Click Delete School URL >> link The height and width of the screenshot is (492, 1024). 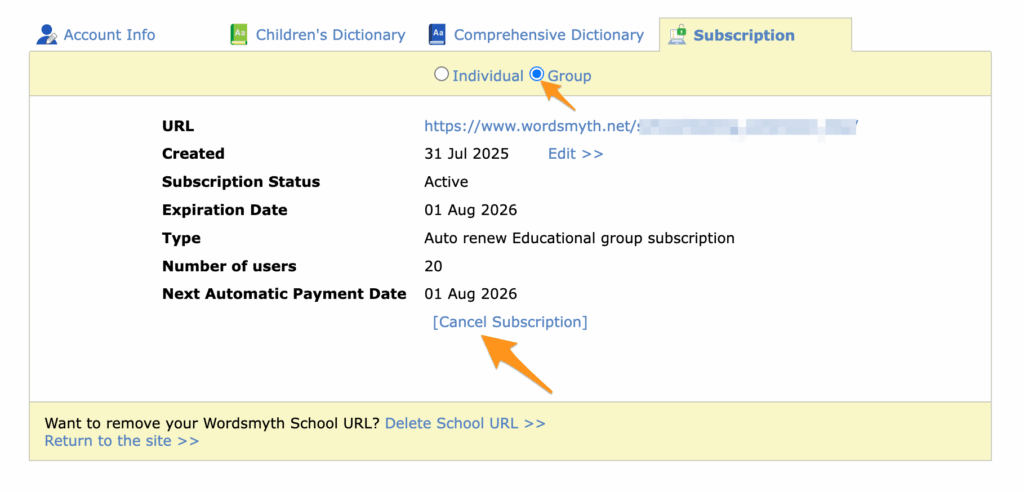tap(465, 423)
